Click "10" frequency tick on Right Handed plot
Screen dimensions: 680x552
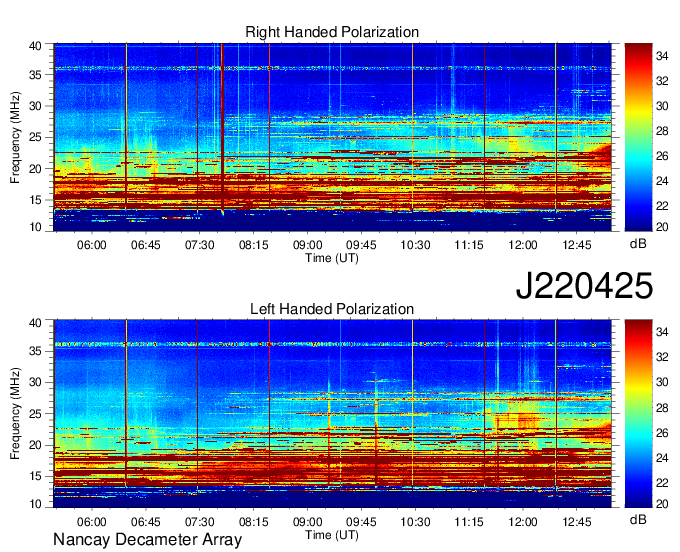36,227
